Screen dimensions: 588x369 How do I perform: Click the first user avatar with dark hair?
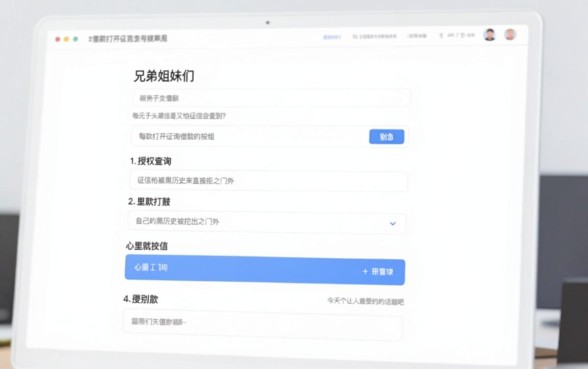490,35
